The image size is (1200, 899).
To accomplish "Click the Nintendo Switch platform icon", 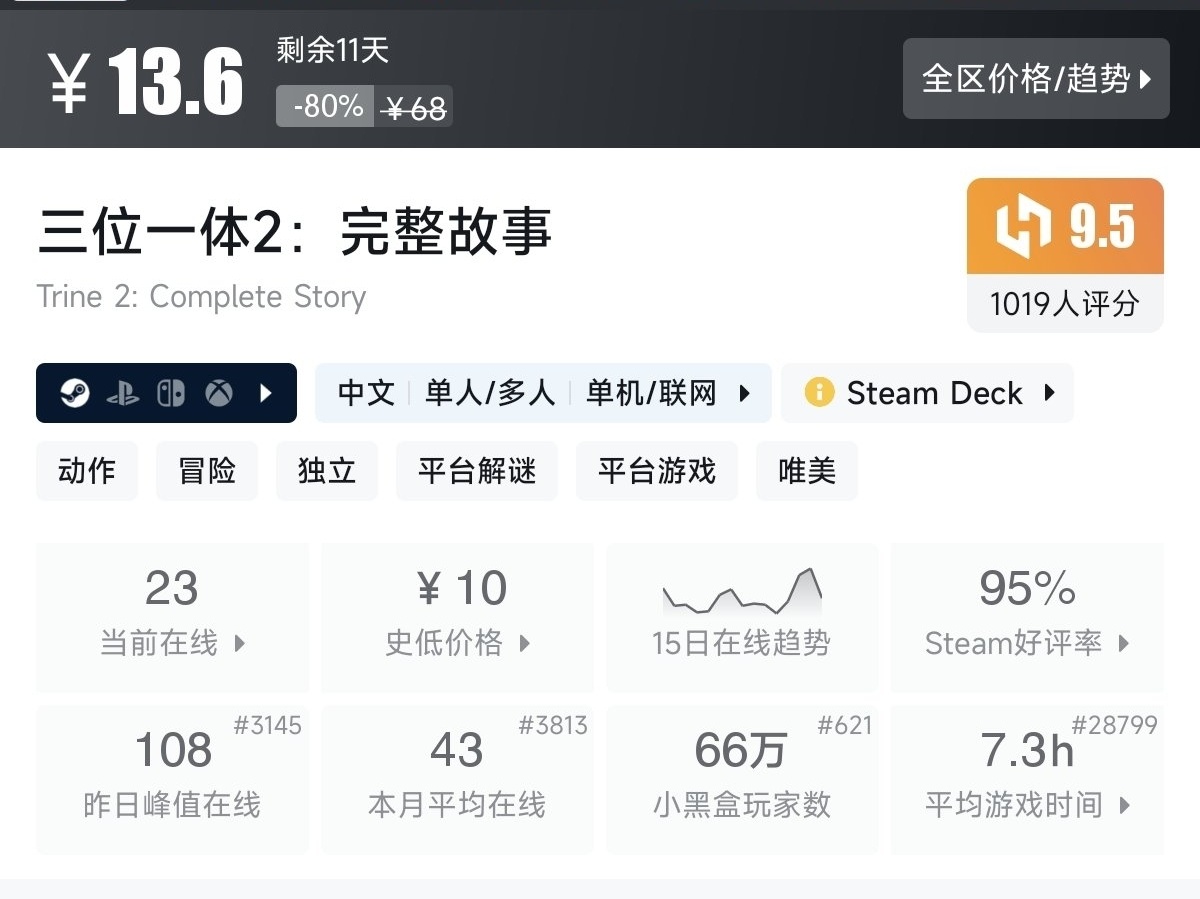I will (x=171, y=393).
